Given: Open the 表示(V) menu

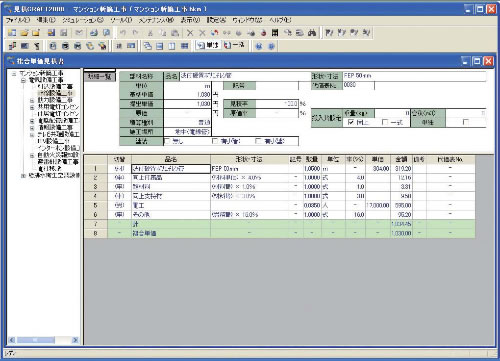Looking at the screenshot, I should click(x=190, y=20).
